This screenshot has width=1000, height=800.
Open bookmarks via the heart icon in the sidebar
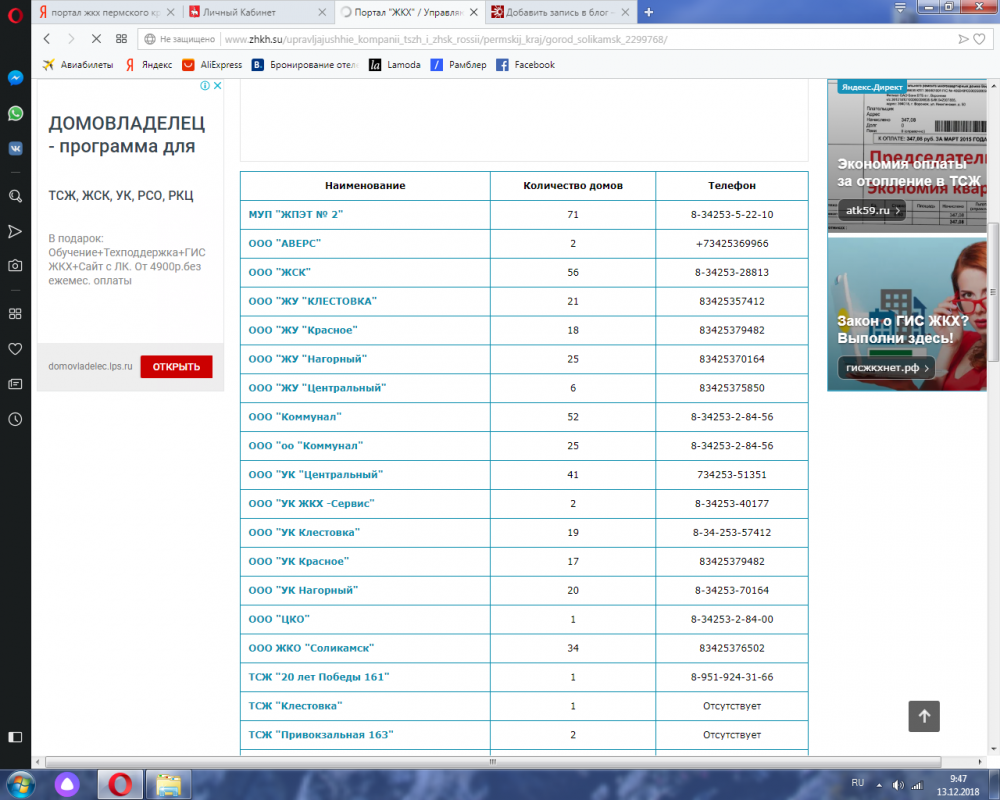coord(15,349)
